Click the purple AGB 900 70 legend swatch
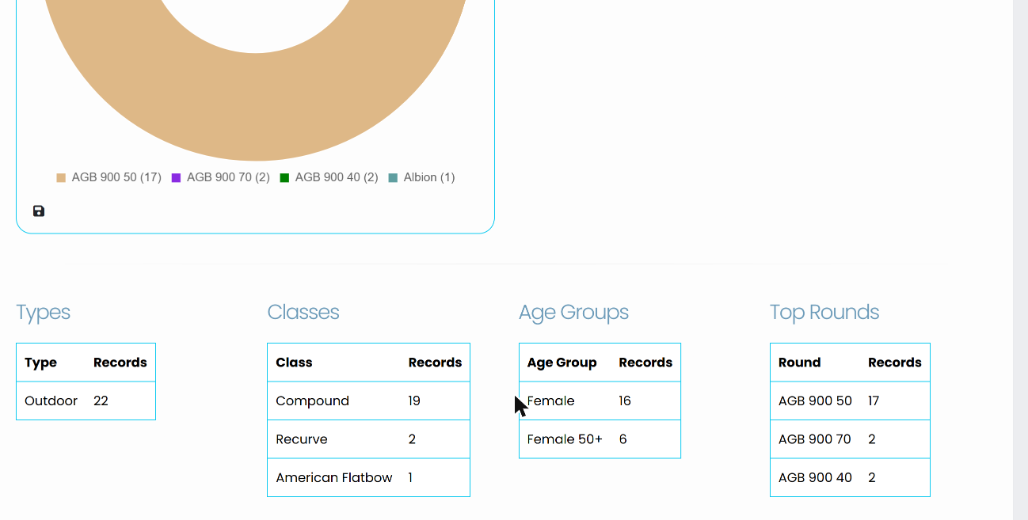1028x520 pixels. pos(176,178)
